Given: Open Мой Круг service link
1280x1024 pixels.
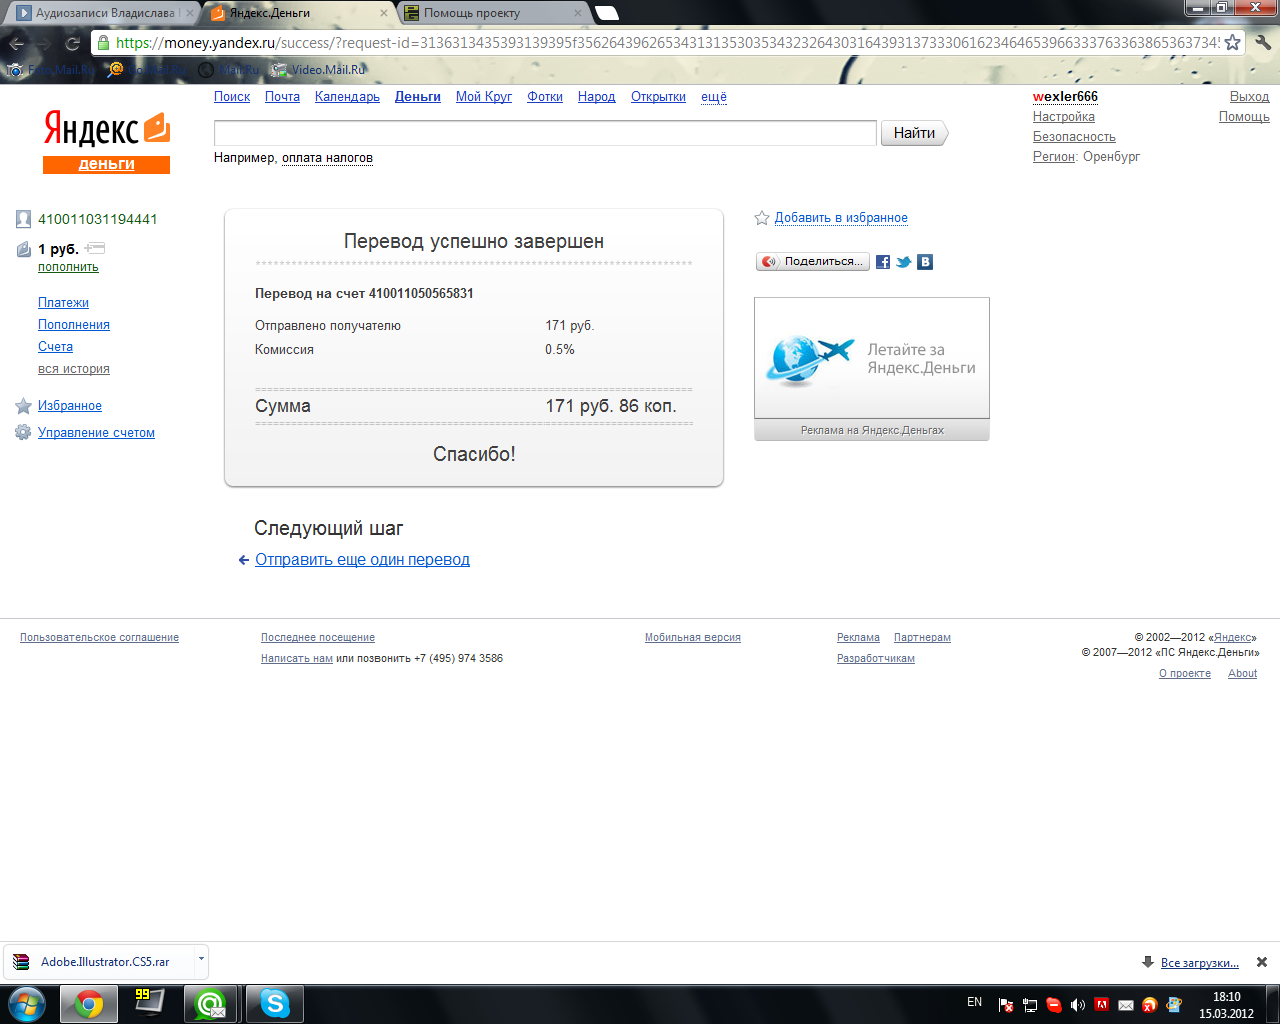Looking at the screenshot, I should (x=484, y=97).
